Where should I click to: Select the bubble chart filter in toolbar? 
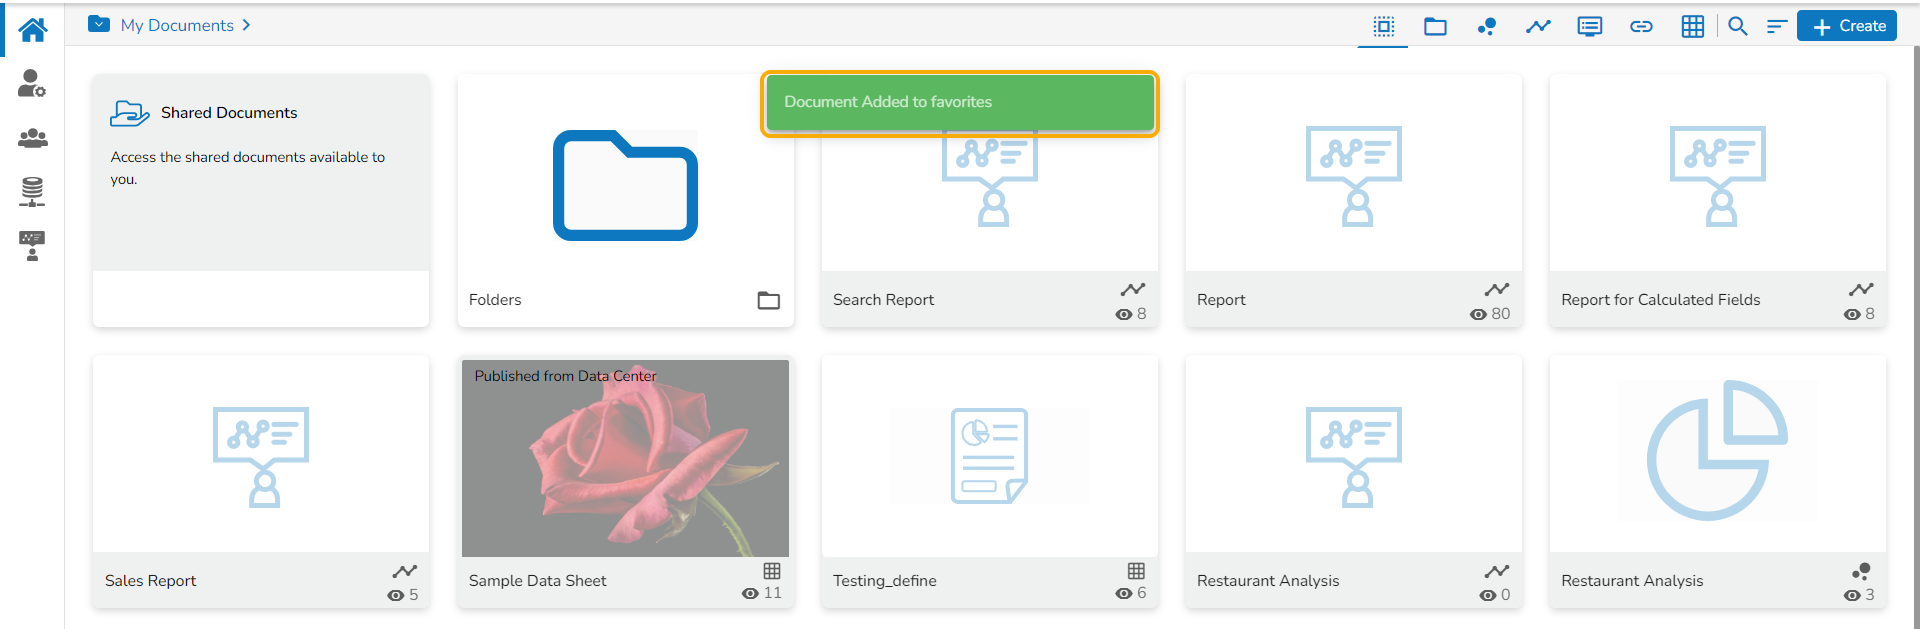coord(1487,27)
